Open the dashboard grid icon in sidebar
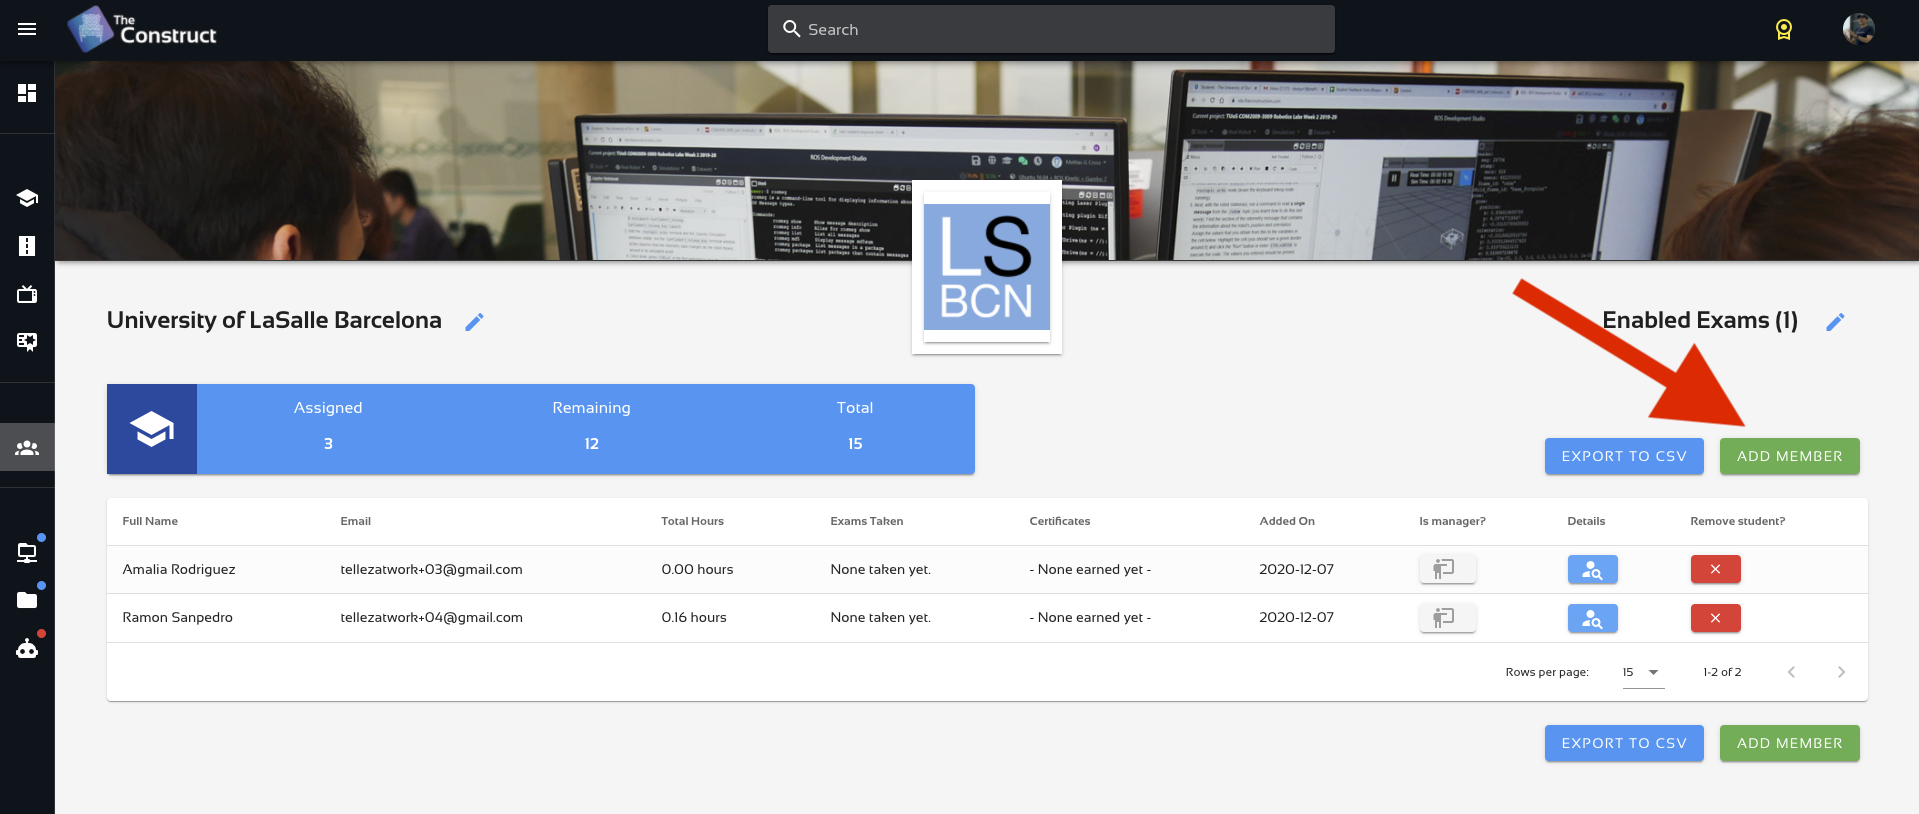The width and height of the screenshot is (1919, 814). point(27,93)
